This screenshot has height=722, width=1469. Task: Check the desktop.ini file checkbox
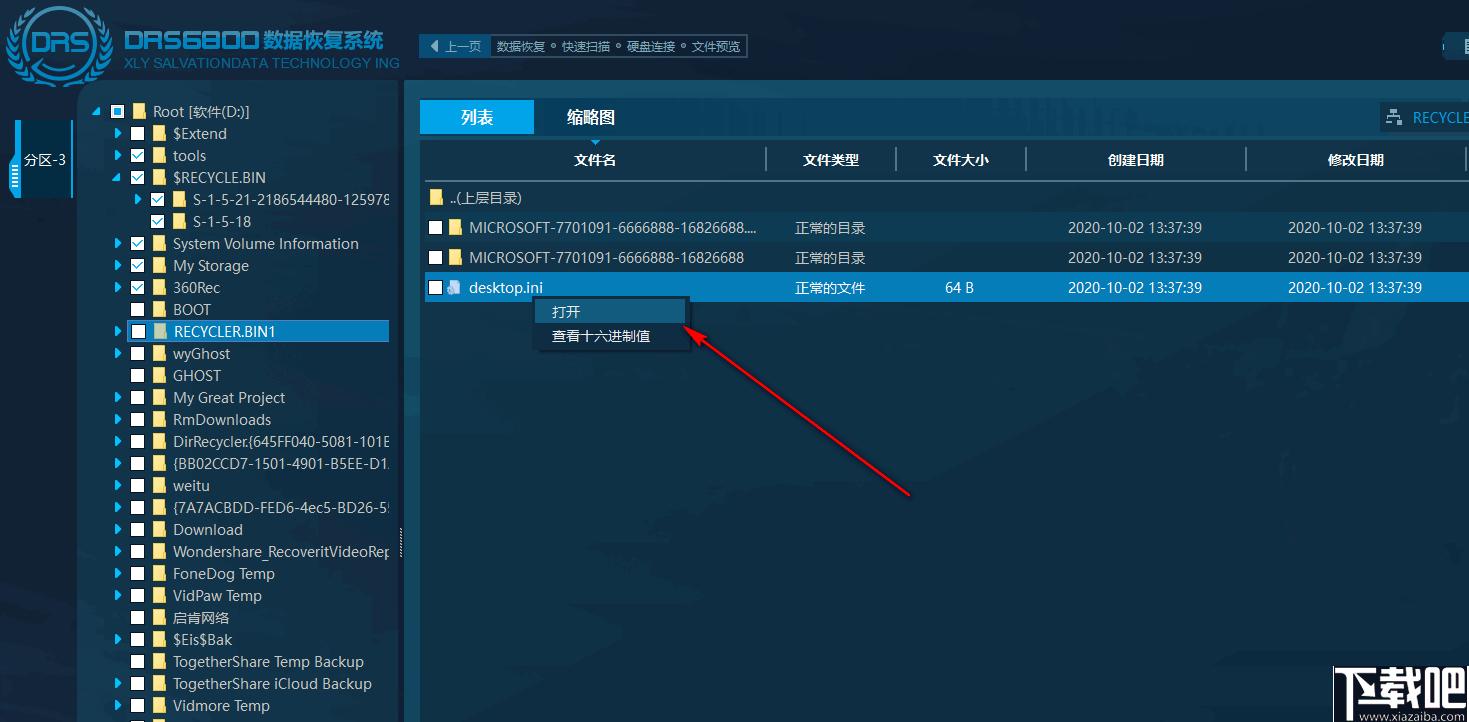click(x=436, y=288)
